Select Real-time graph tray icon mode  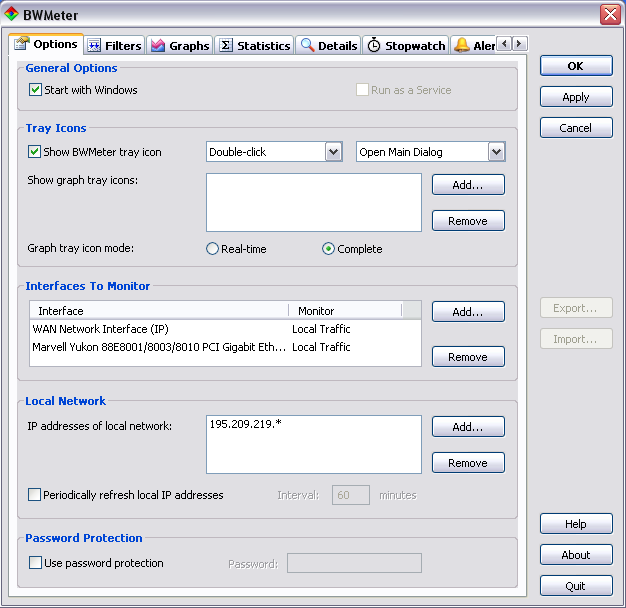pos(212,249)
